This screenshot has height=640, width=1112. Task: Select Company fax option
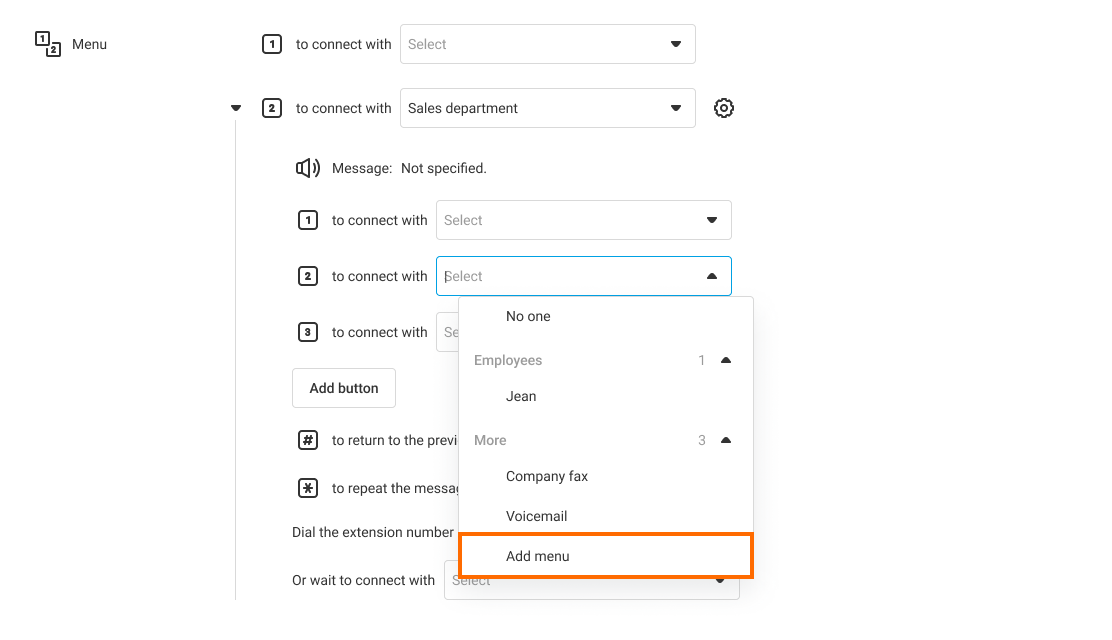coord(547,476)
